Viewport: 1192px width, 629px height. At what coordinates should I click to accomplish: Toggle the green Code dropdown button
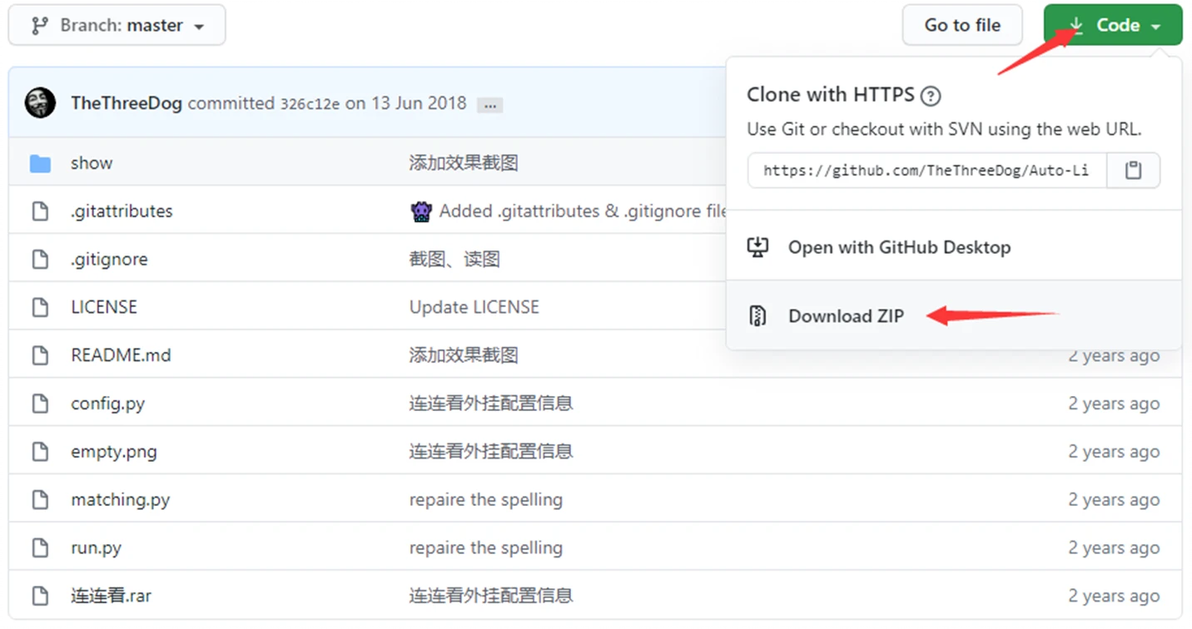coord(1113,26)
